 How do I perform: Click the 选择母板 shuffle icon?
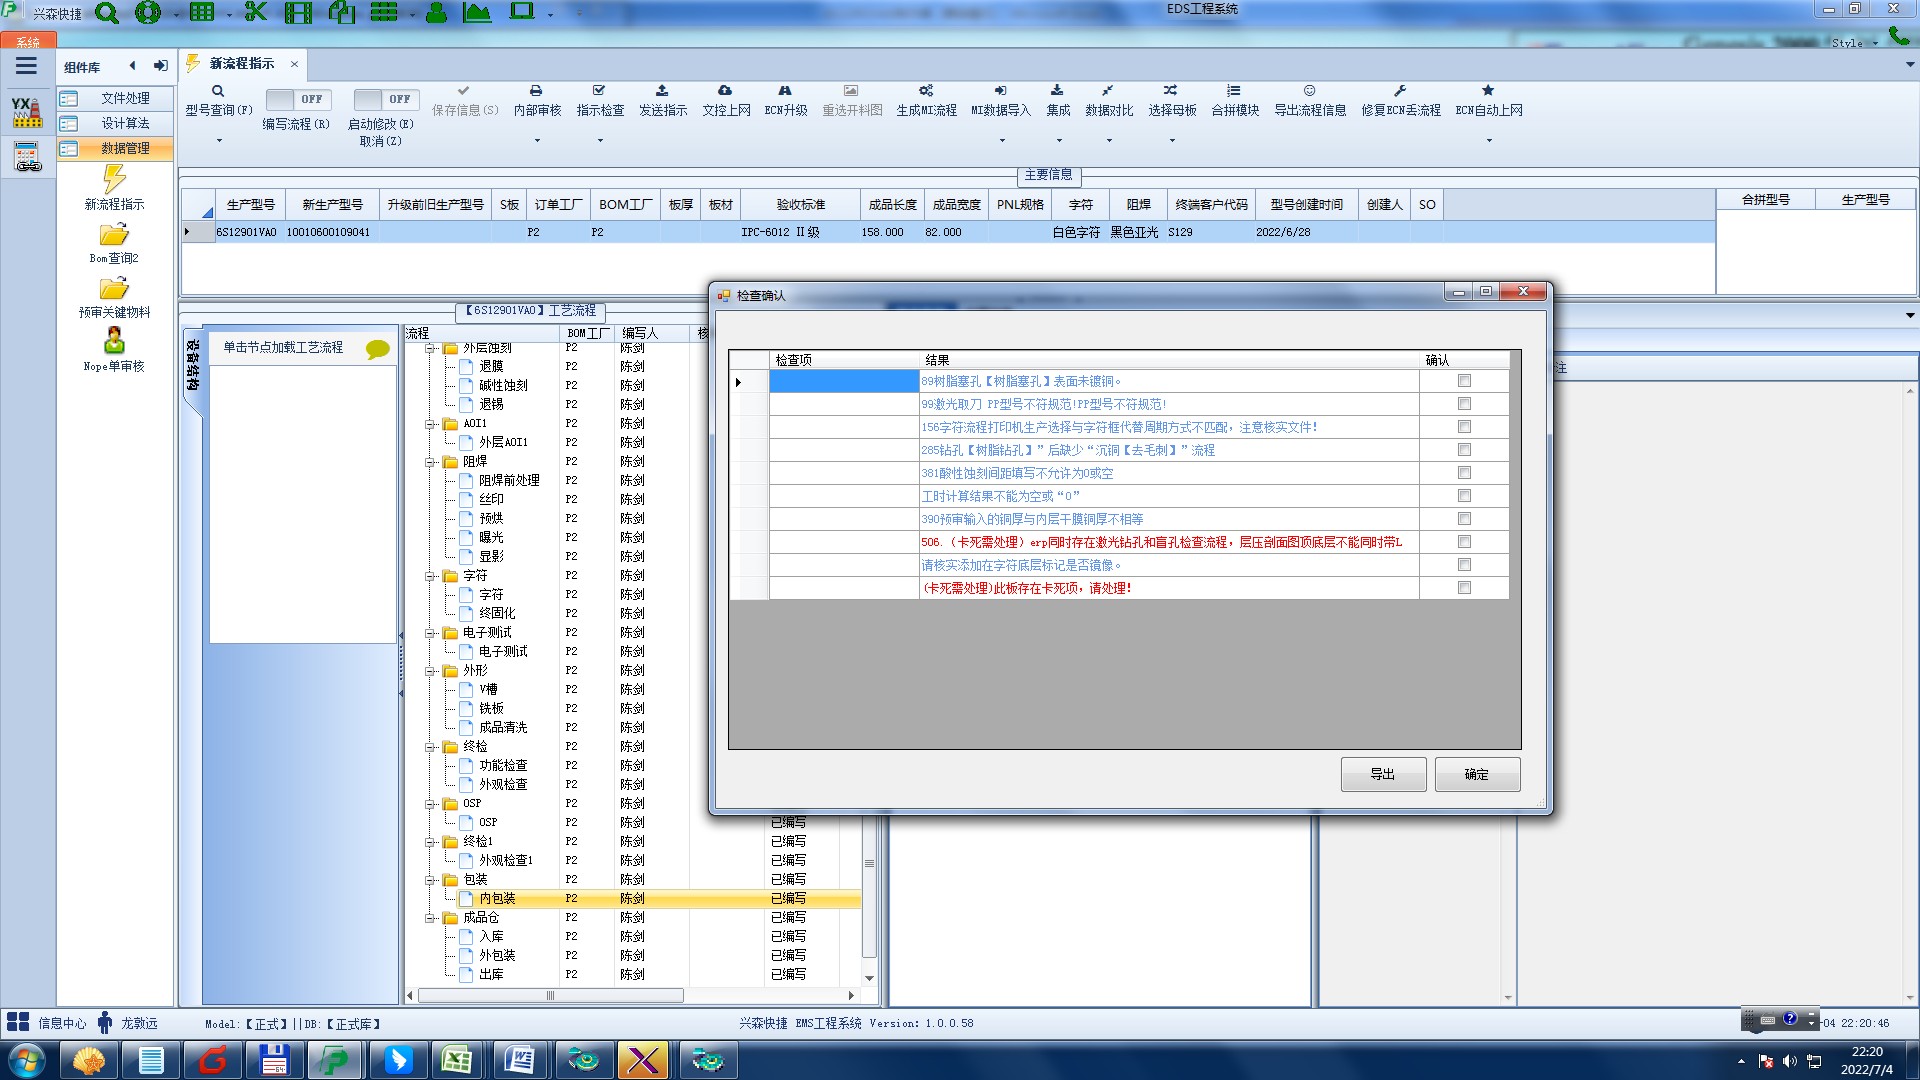tap(1171, 91)
